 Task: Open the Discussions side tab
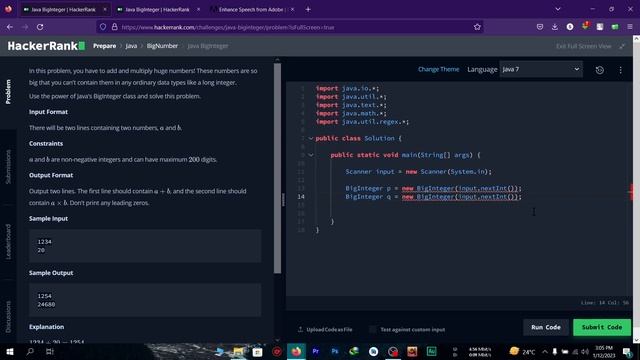coord(8,317)
